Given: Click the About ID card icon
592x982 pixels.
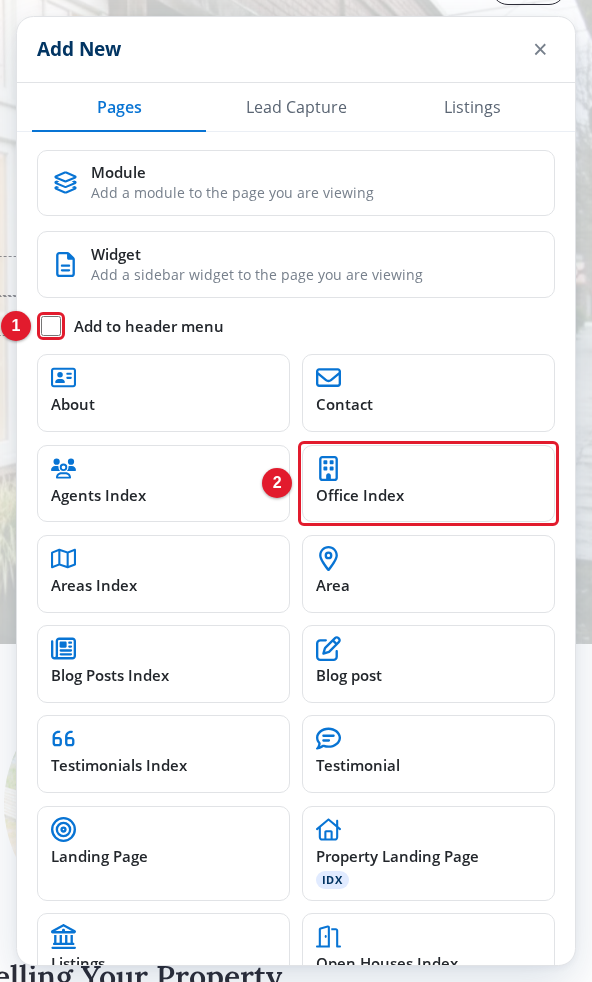Looking at the screenshot, I should [63, 378].
